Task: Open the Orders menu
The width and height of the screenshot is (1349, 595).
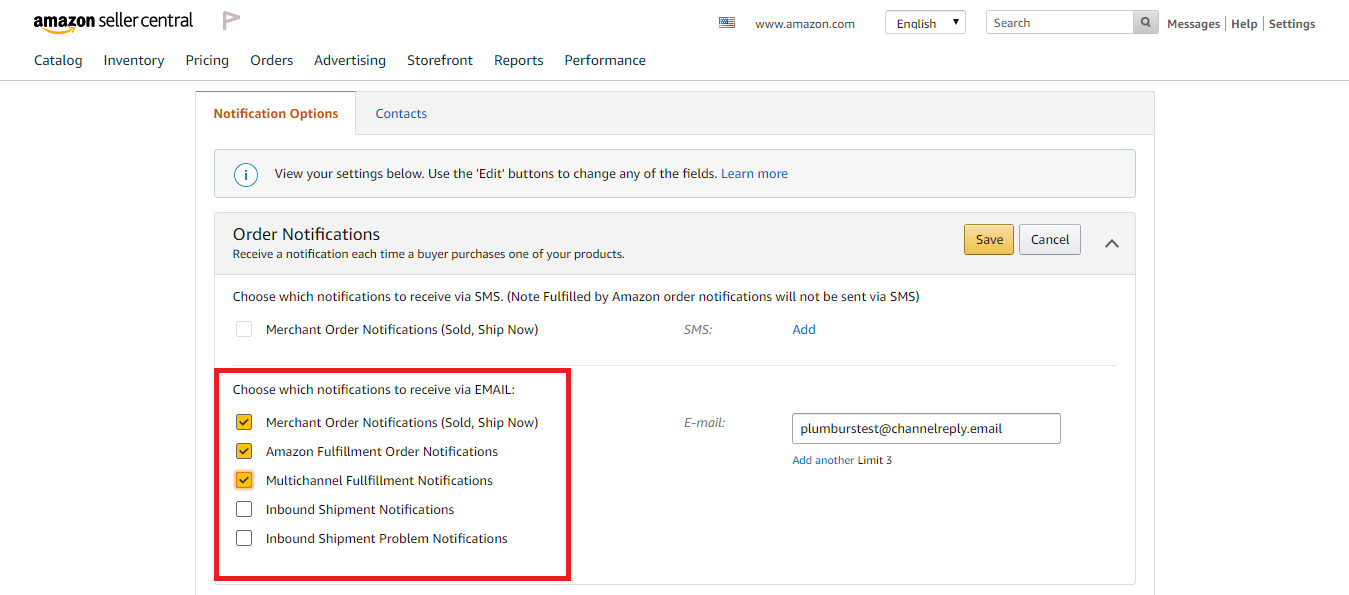Action: pos(272,60)
